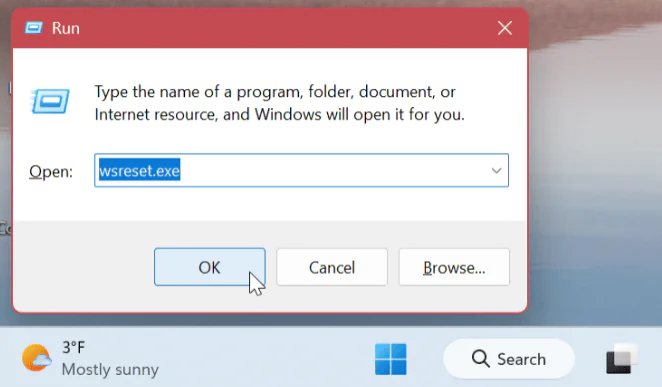
Task: Click the wsreset.exe text in Open field
Action: (x=139, y=170)
